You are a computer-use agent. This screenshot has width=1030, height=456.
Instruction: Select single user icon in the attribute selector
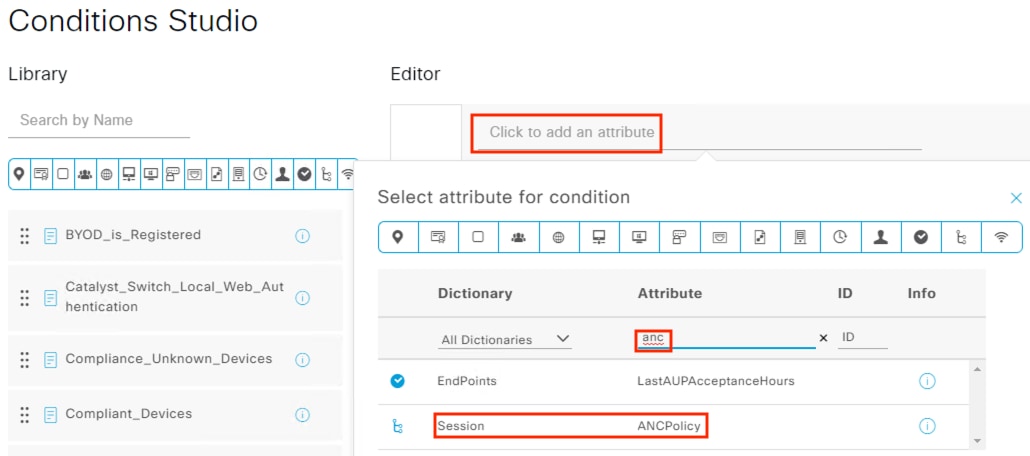880,237
